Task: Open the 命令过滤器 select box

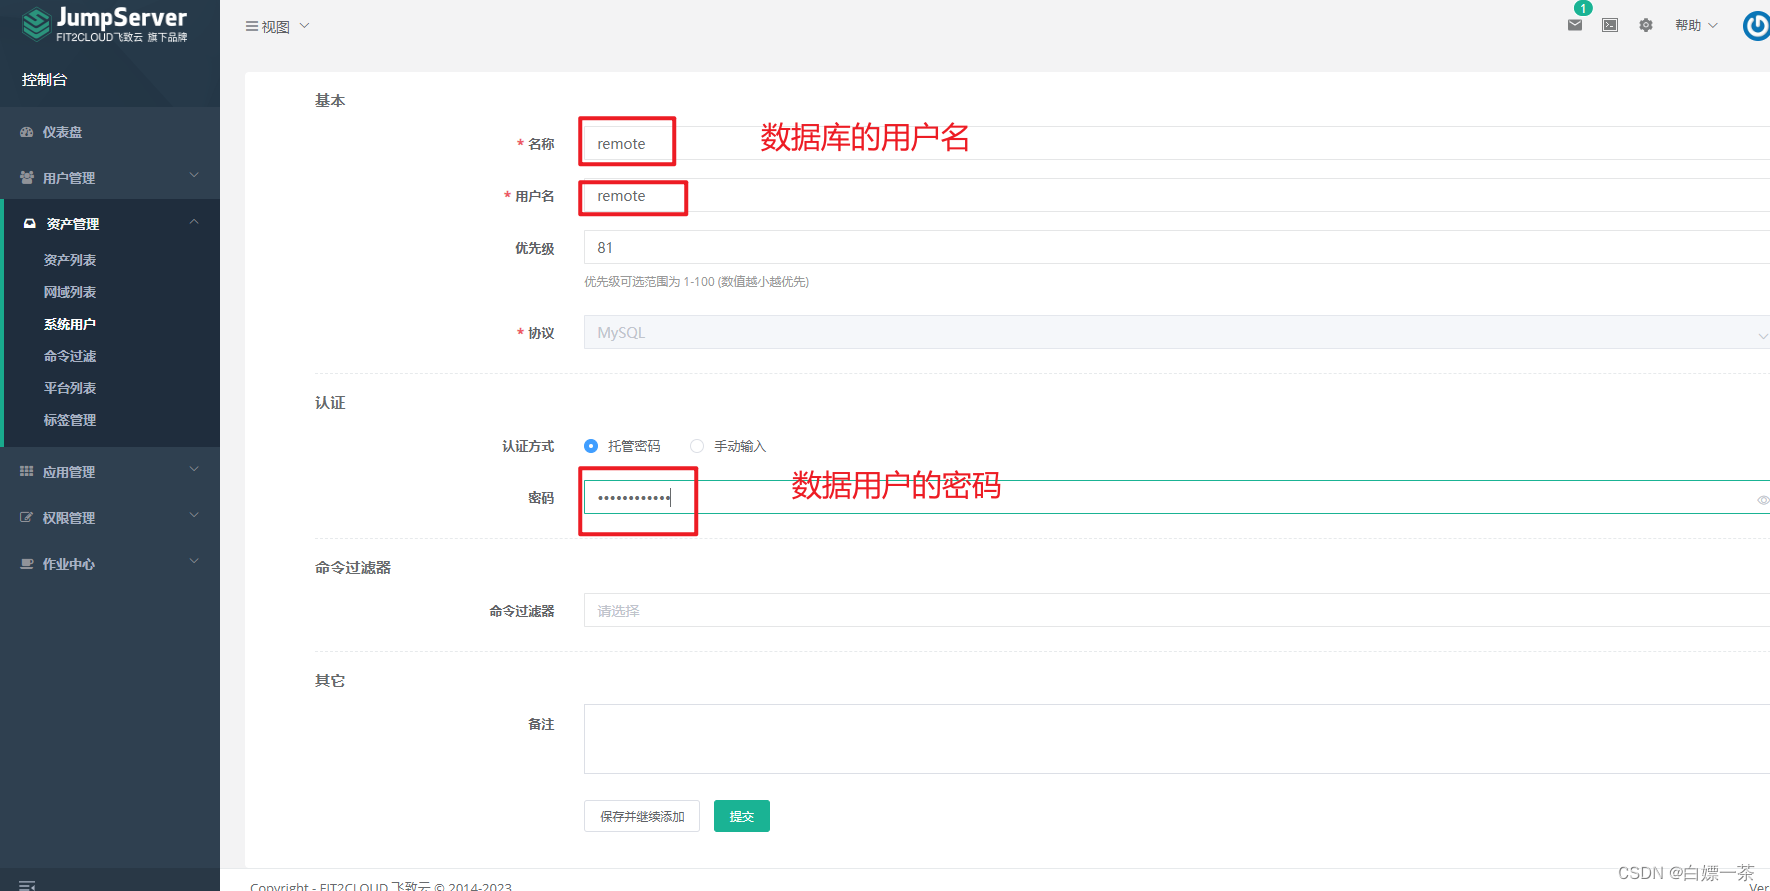Action: [1177, 610]
